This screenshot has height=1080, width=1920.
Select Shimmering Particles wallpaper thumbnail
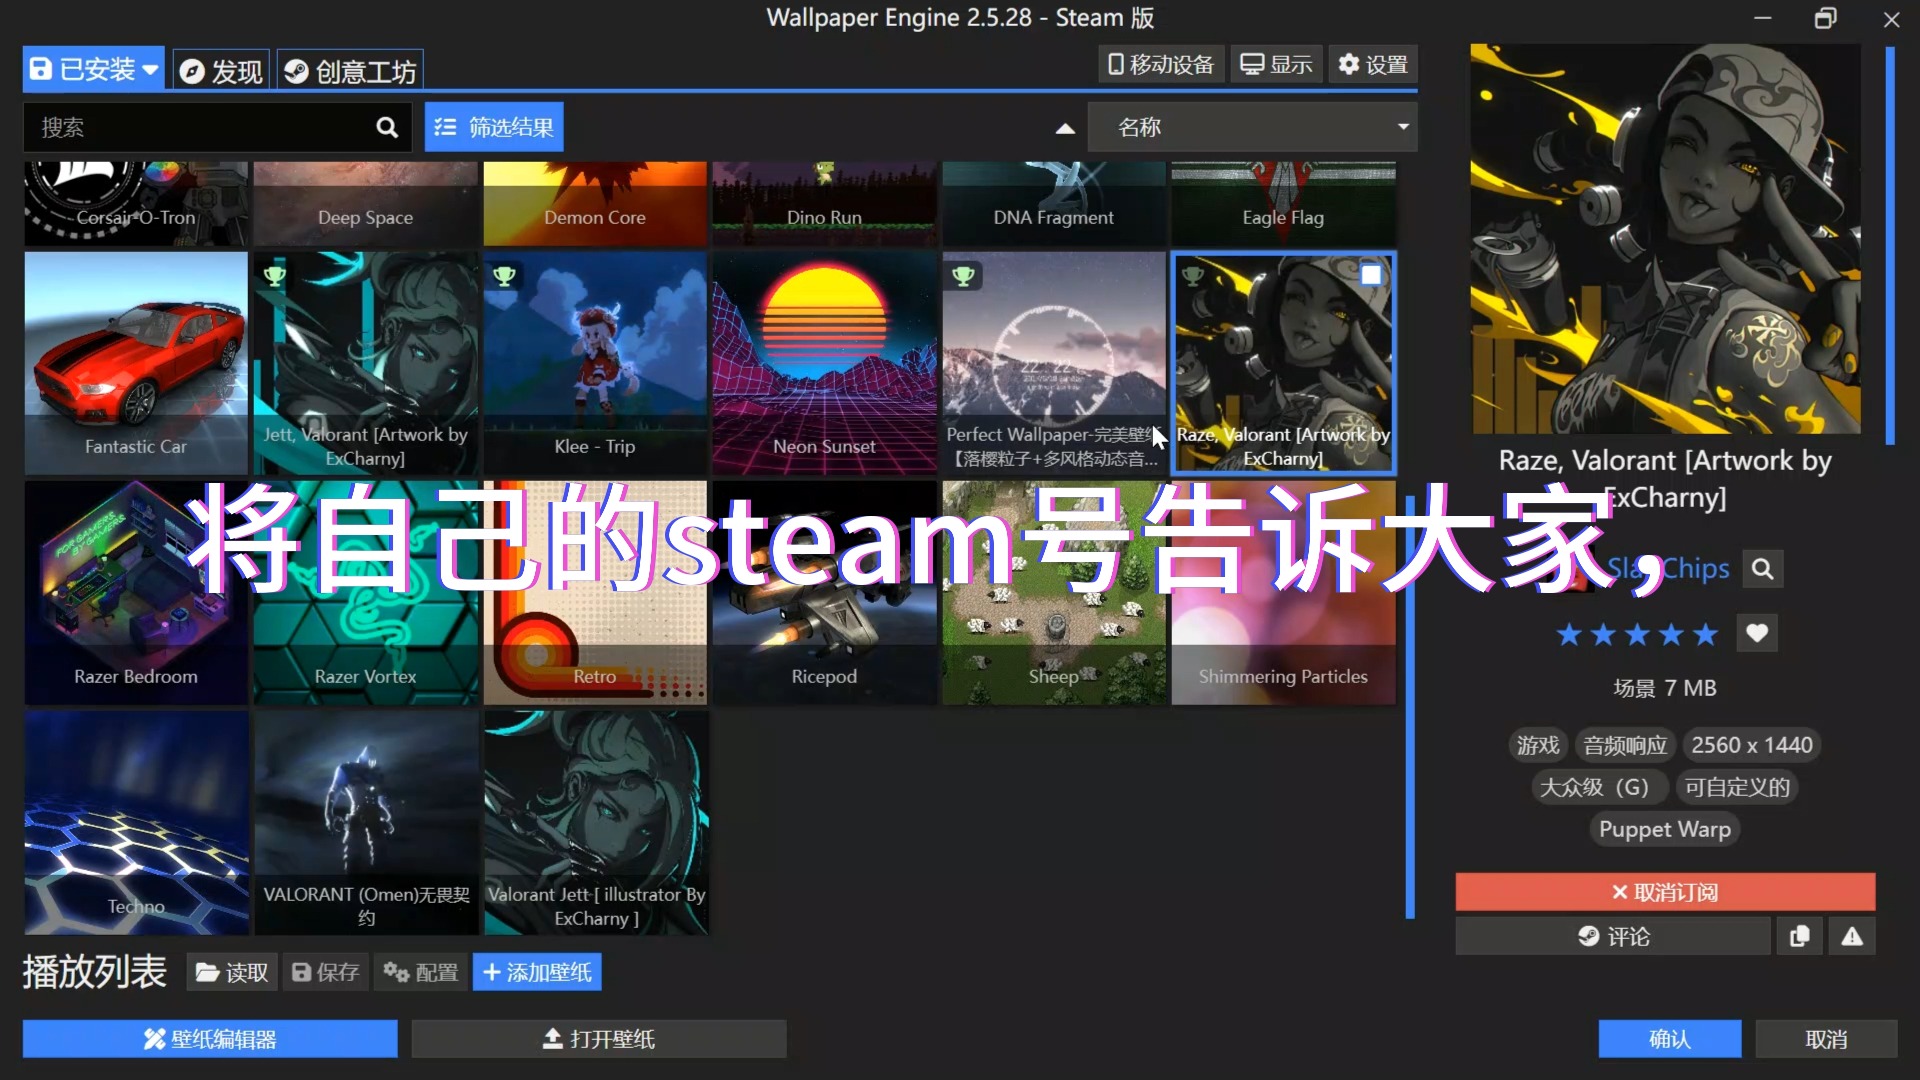[1283, 593]
